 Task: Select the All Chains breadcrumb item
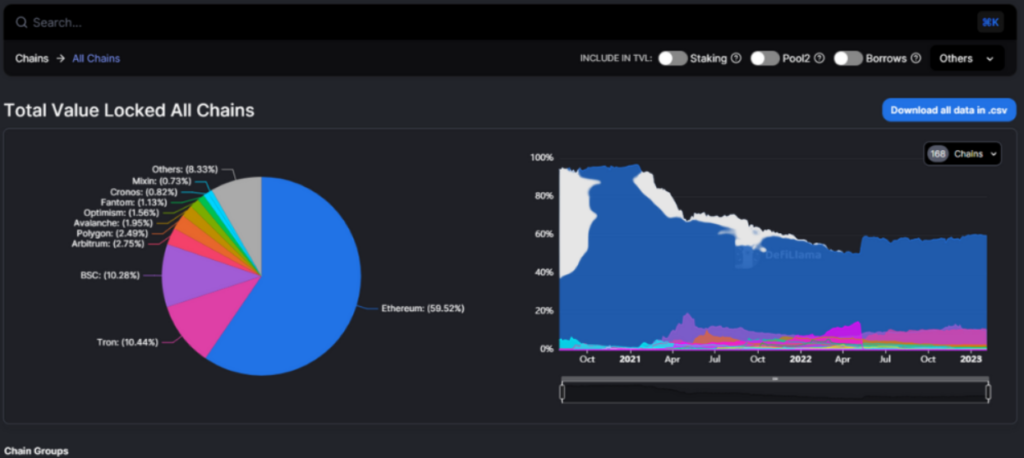tap(96, 58)
